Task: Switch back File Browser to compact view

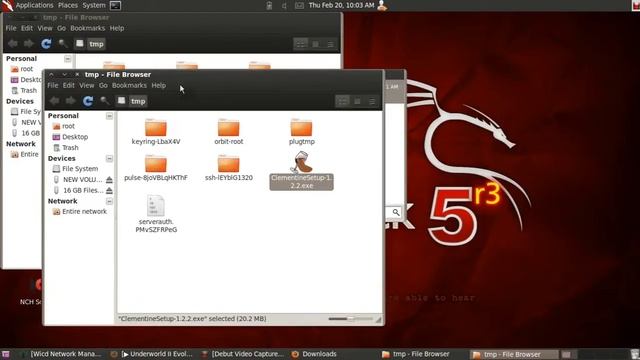Action: point(330,44)
